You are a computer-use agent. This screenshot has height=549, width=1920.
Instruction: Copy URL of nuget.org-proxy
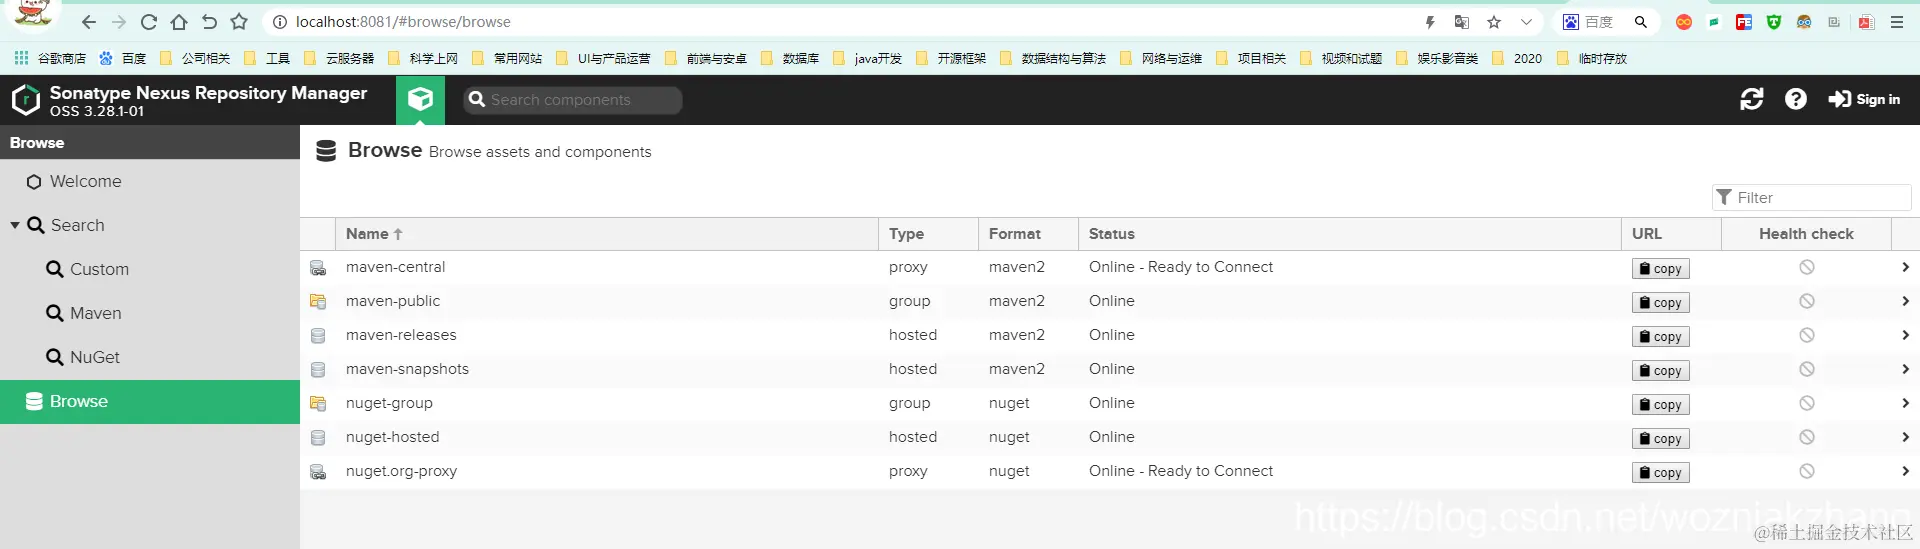click(x=1661, y=473)
